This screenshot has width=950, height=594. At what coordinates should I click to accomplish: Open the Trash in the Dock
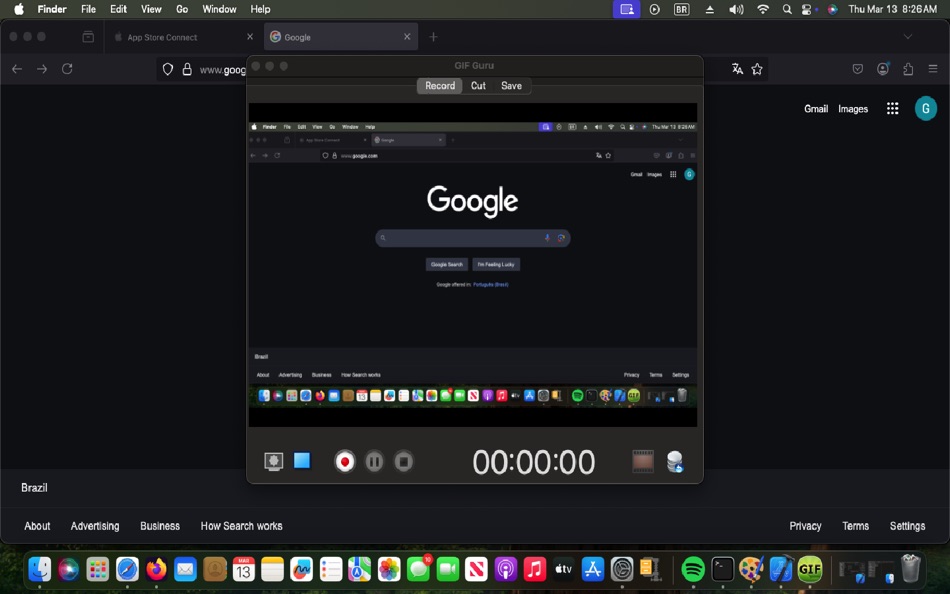pos(911,569)
